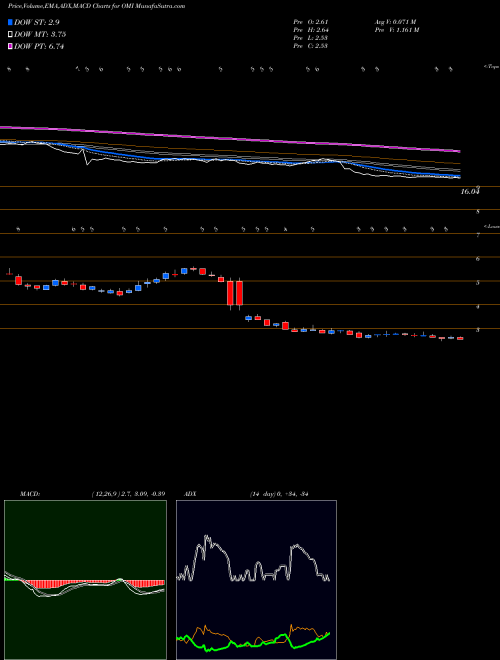Click the 'Pre L: 2.53' value
500x660 pixels.
(x=311, y=38)
